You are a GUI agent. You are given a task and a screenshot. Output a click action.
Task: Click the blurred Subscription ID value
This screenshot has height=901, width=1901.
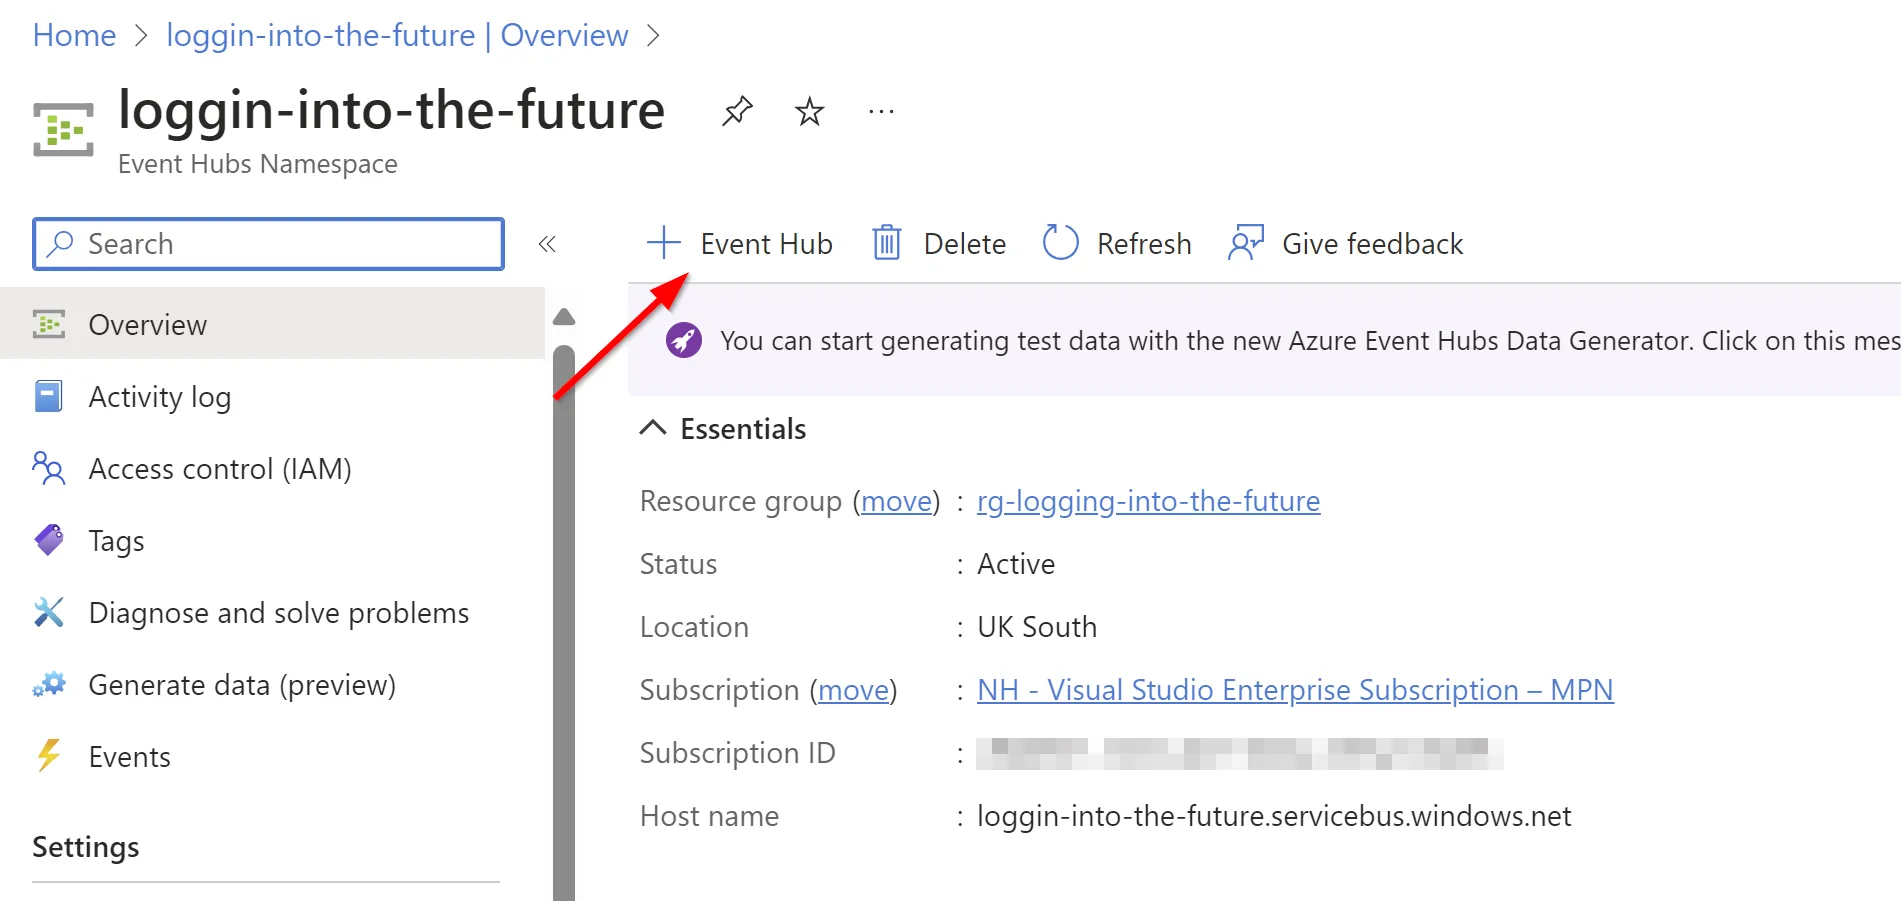[1240, 753]
